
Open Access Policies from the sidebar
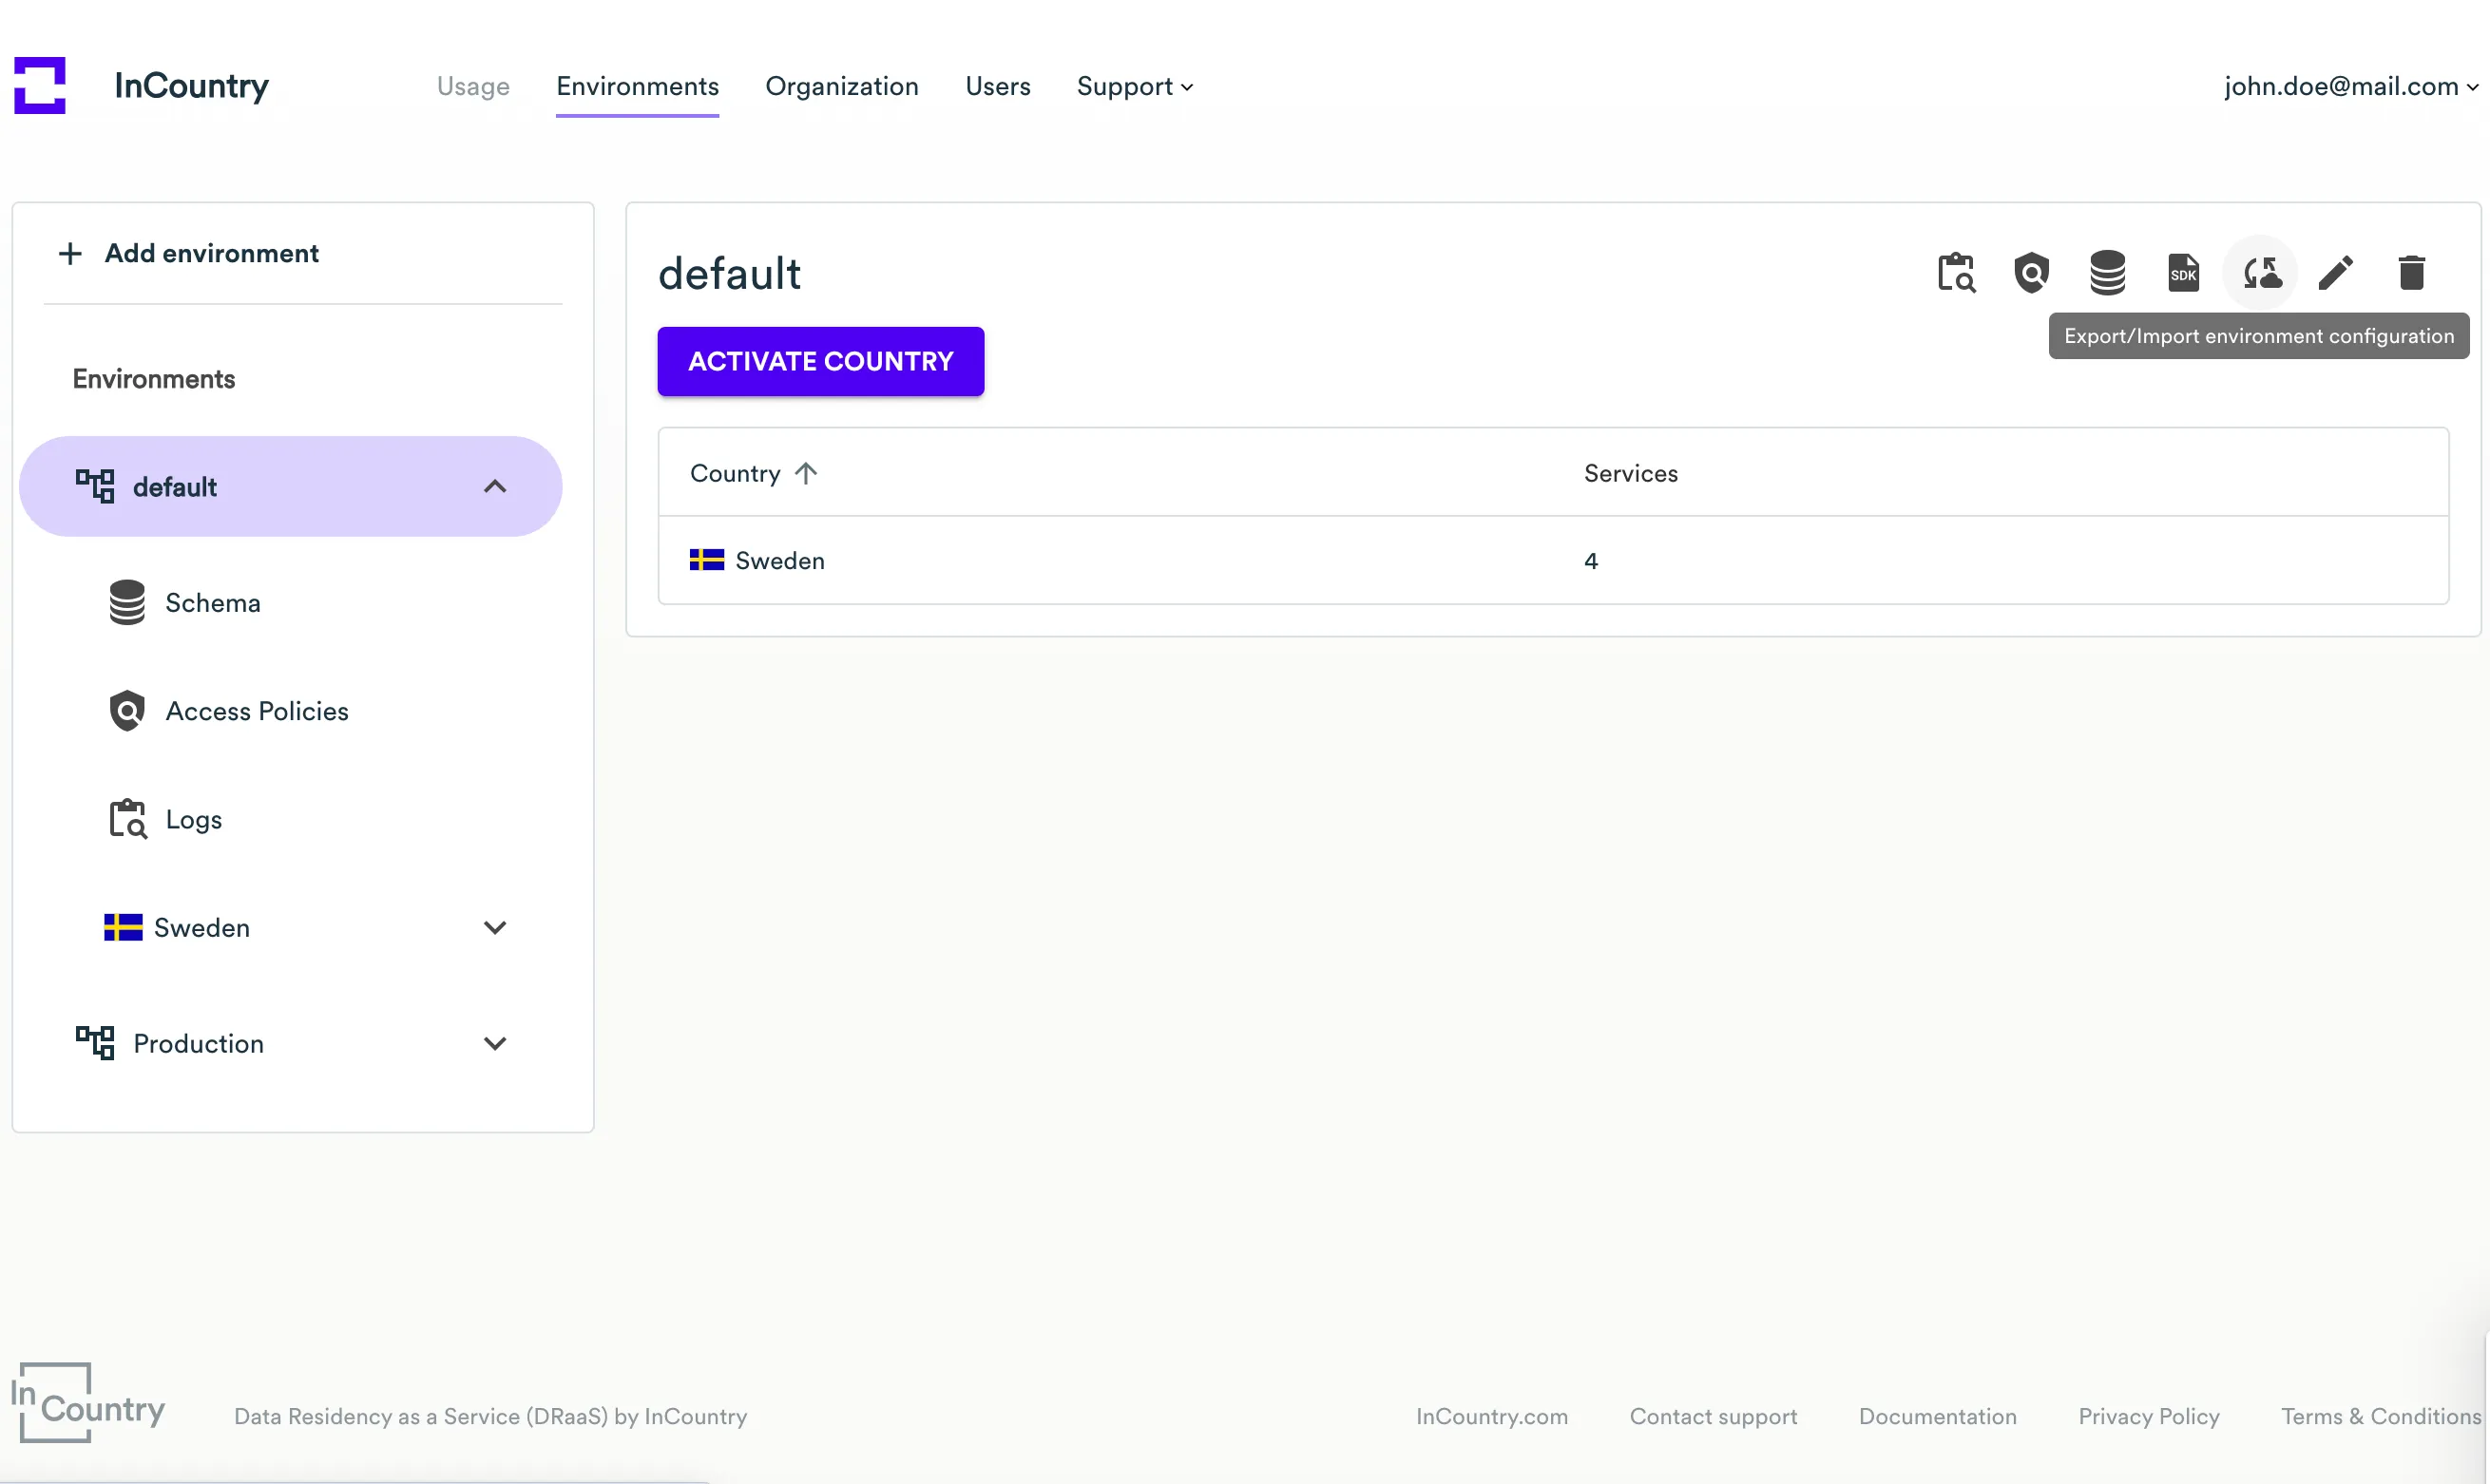(257, 711)
